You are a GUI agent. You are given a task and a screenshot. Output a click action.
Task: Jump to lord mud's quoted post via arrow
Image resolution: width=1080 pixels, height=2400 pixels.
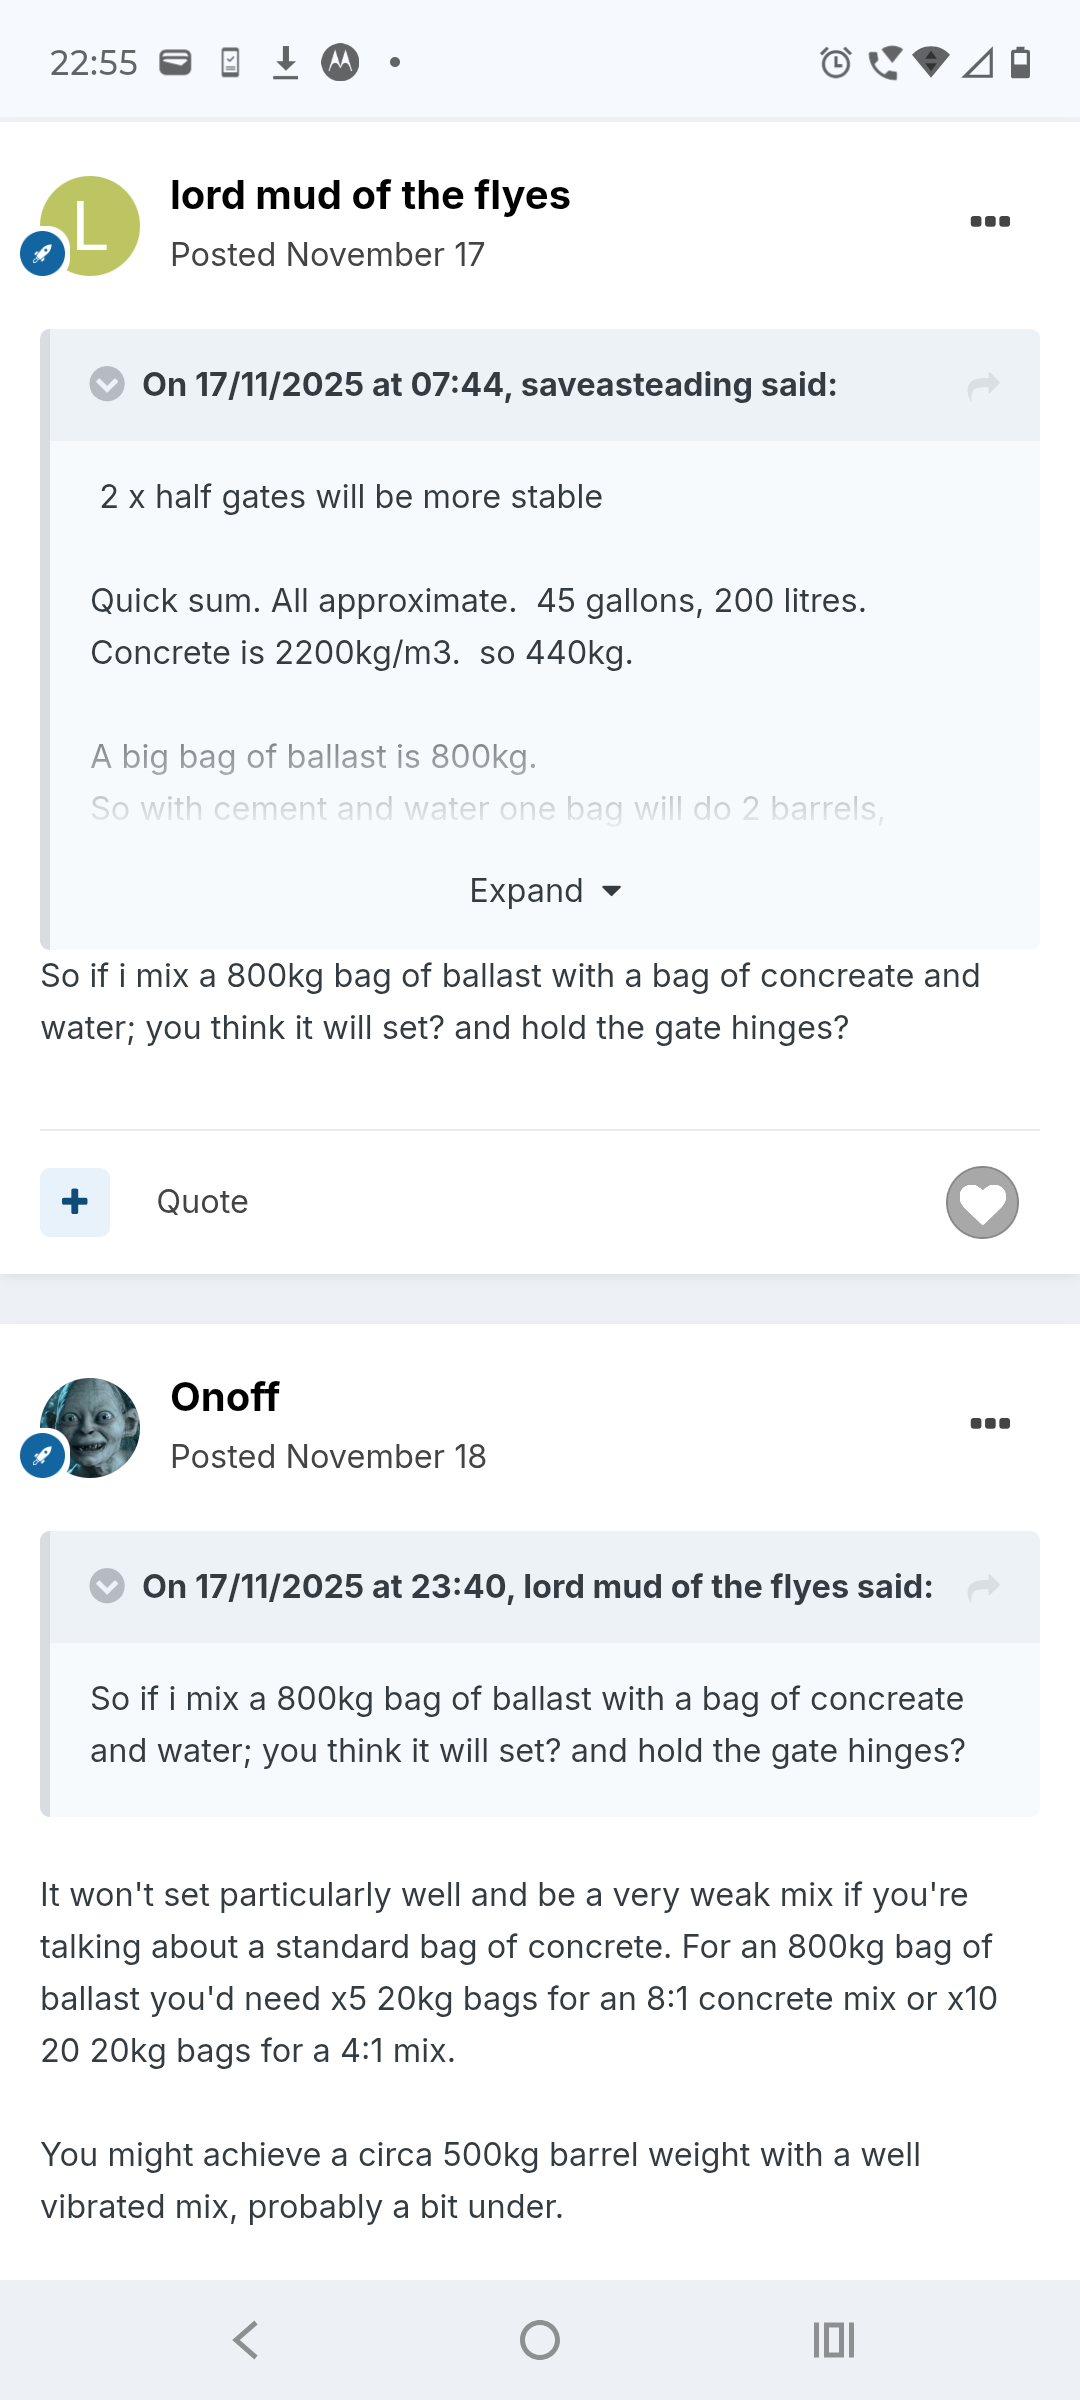tap(984, 1588)
